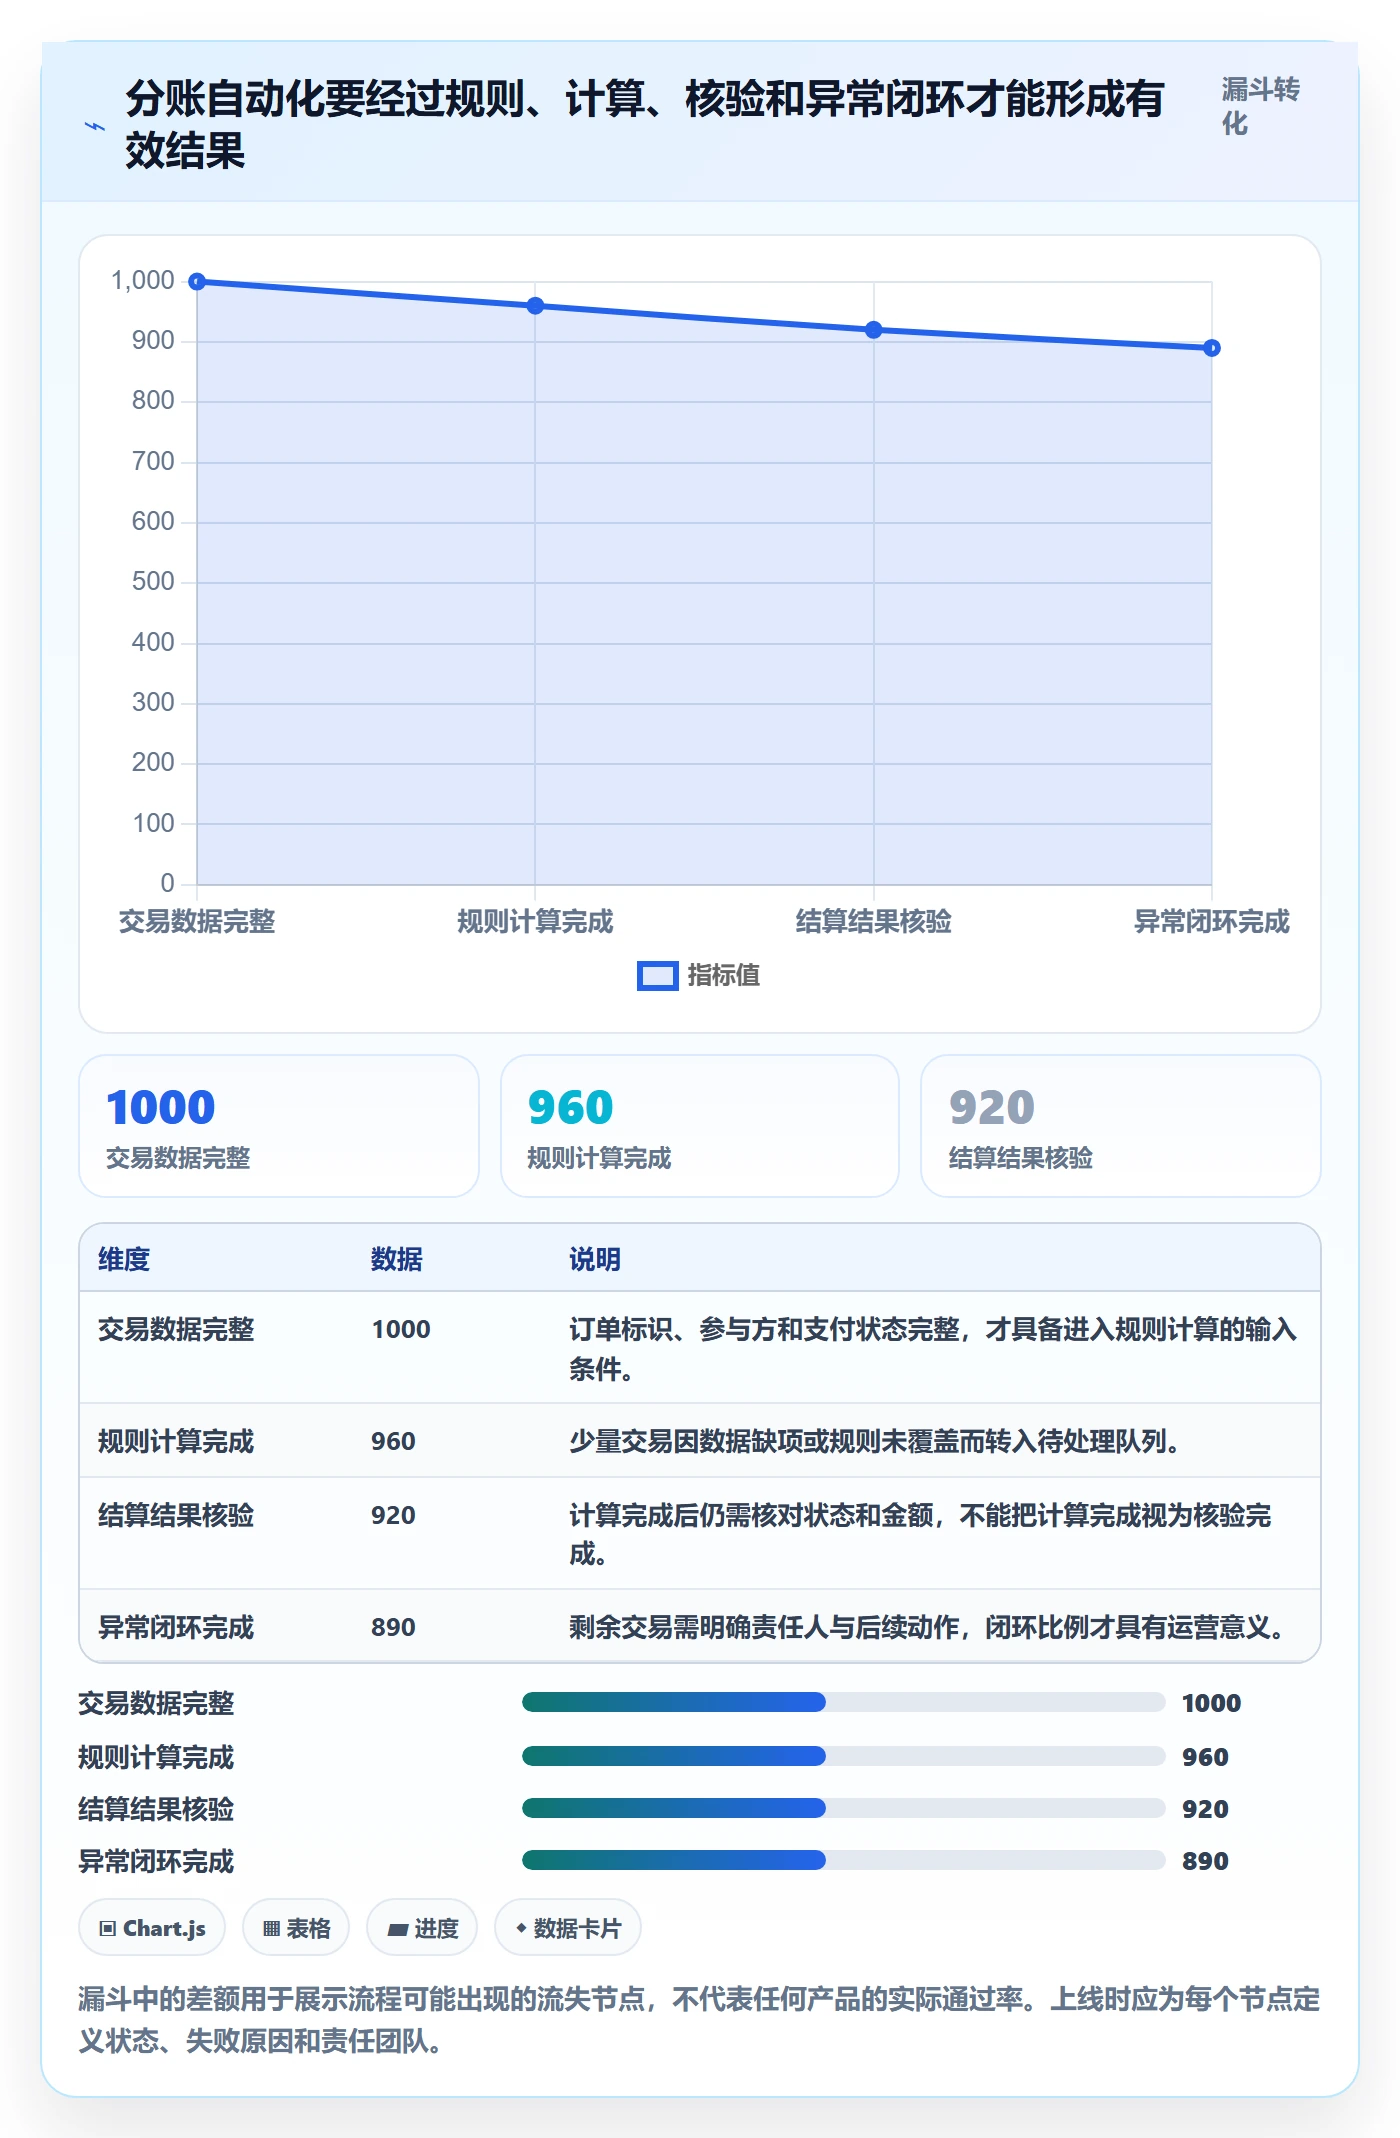Click the 500 y-axis label
Image resolution: width=1400 pixels, height=2138 pixels.
[153, 582]
